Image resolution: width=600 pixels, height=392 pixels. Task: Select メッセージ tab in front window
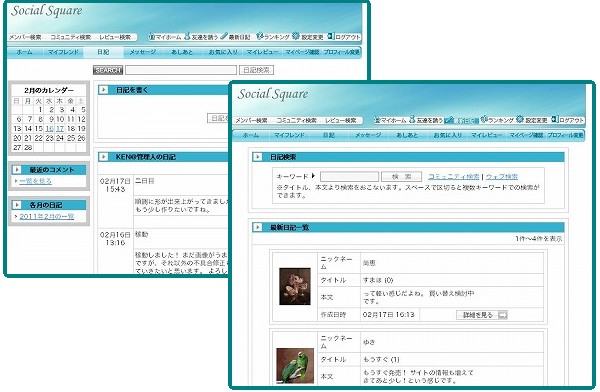pyautogui.click(x=368, y=135)
